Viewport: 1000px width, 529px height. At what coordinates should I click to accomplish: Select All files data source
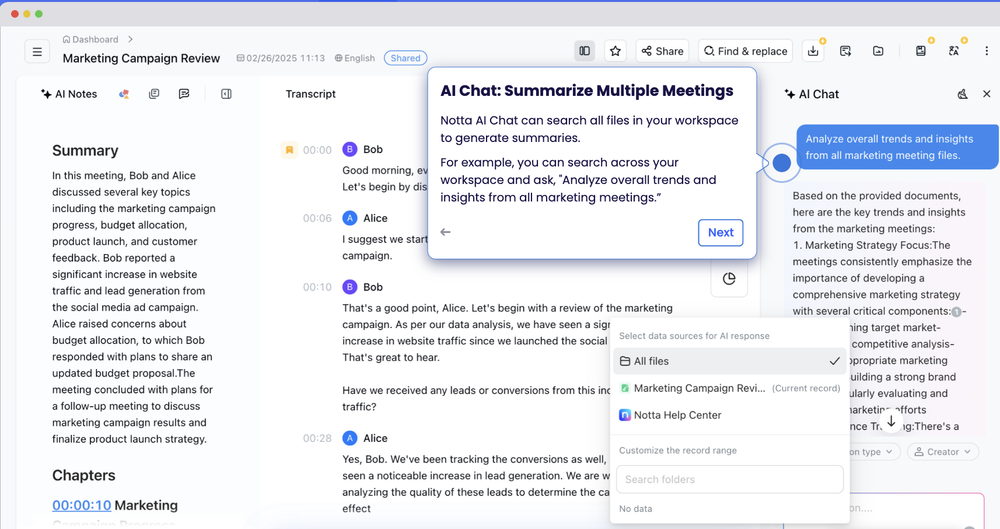pos(730,361)
